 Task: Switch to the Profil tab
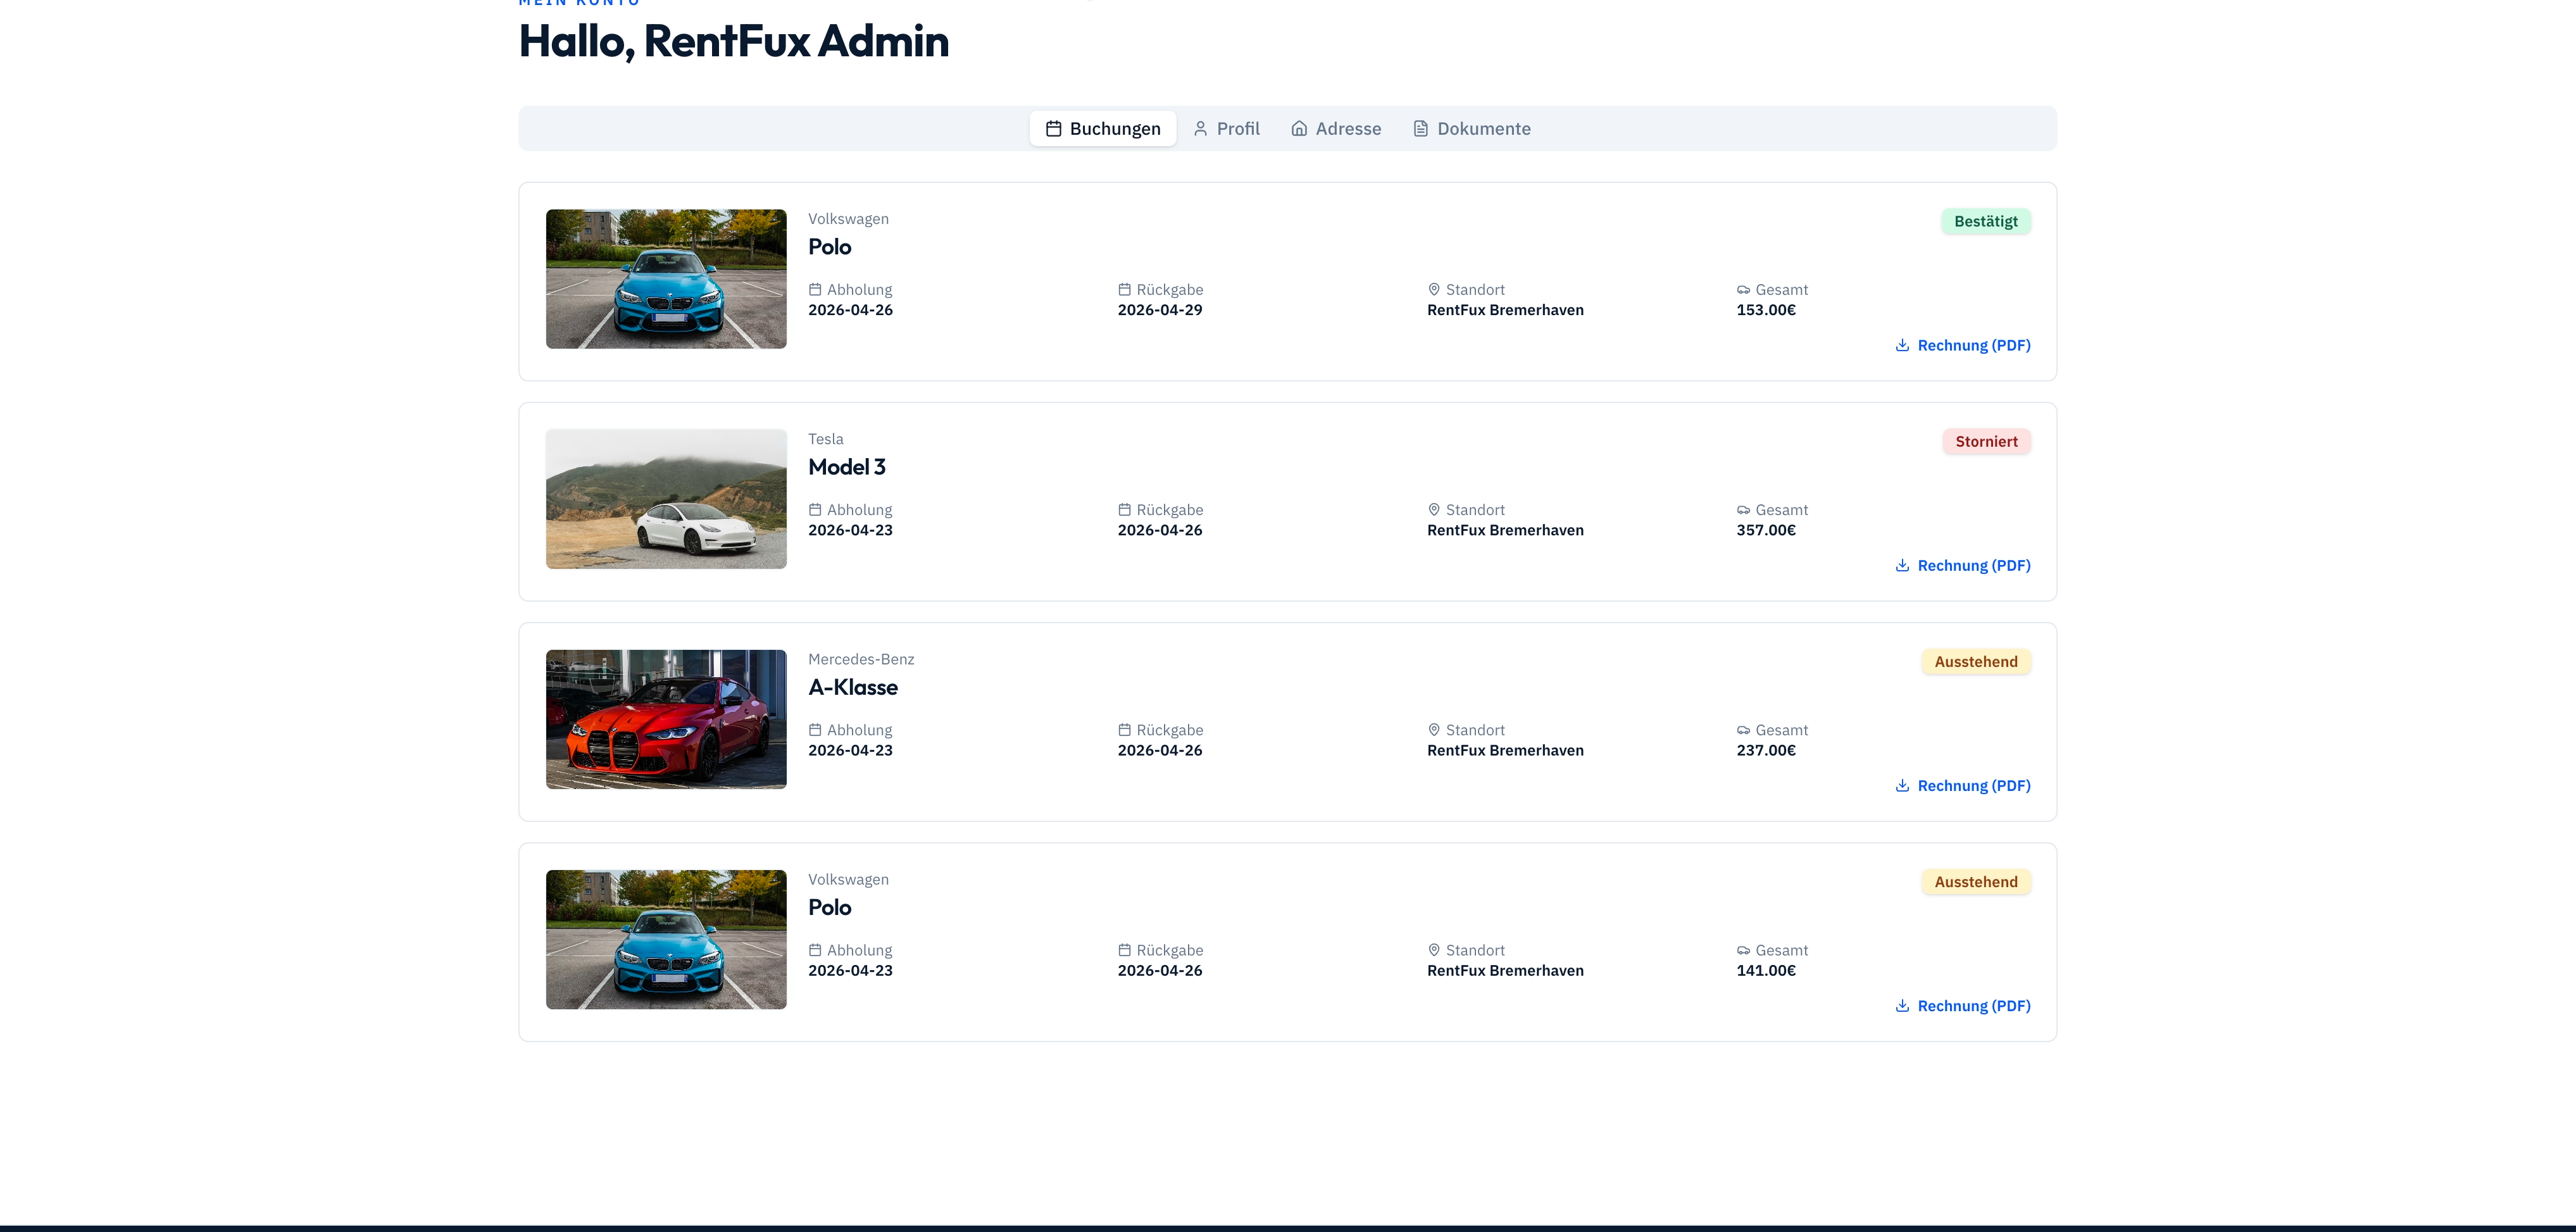(1226, 129)
